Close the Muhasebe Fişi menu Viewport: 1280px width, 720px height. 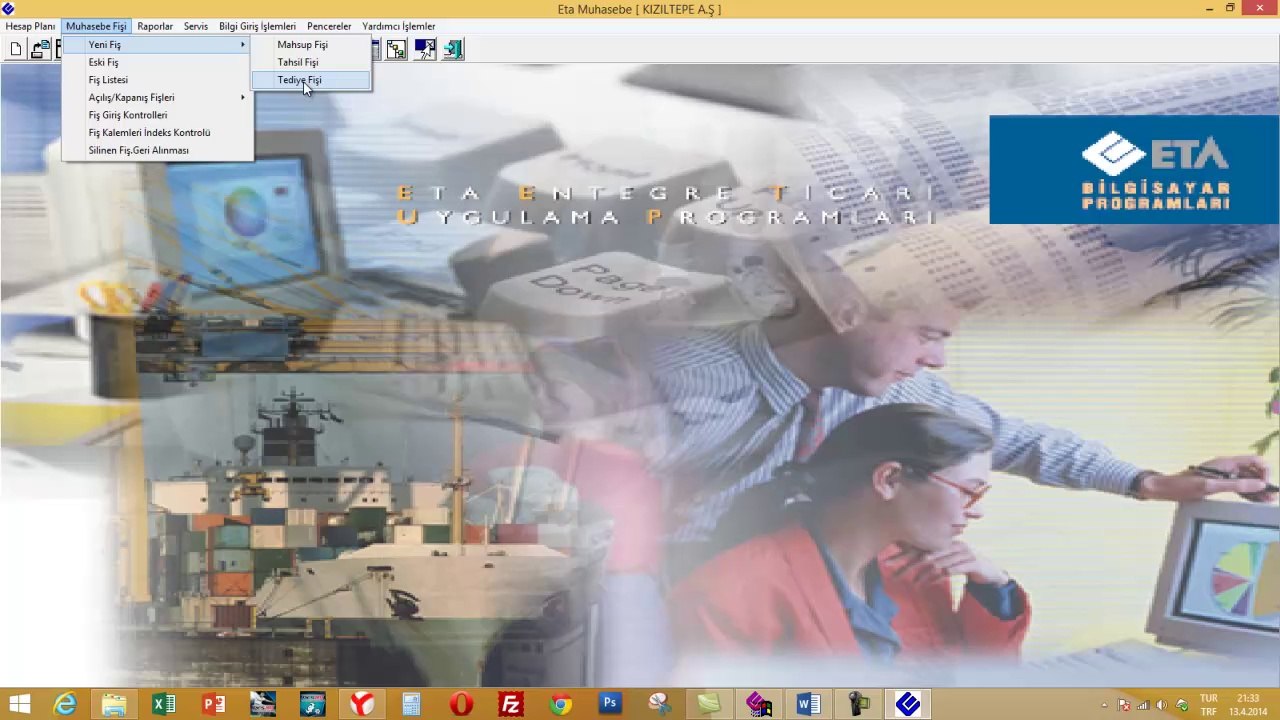[x=96, y=26]
